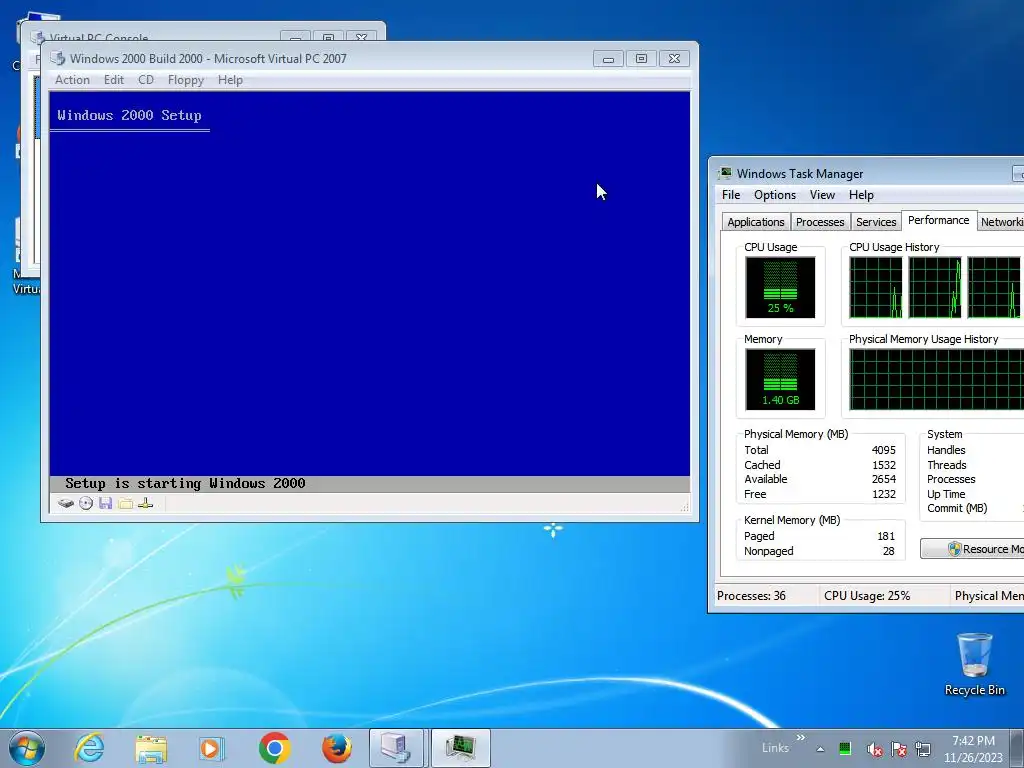Open Task Manager's View menu
The width and height of the screenshot is (1024, 768).
822,195
